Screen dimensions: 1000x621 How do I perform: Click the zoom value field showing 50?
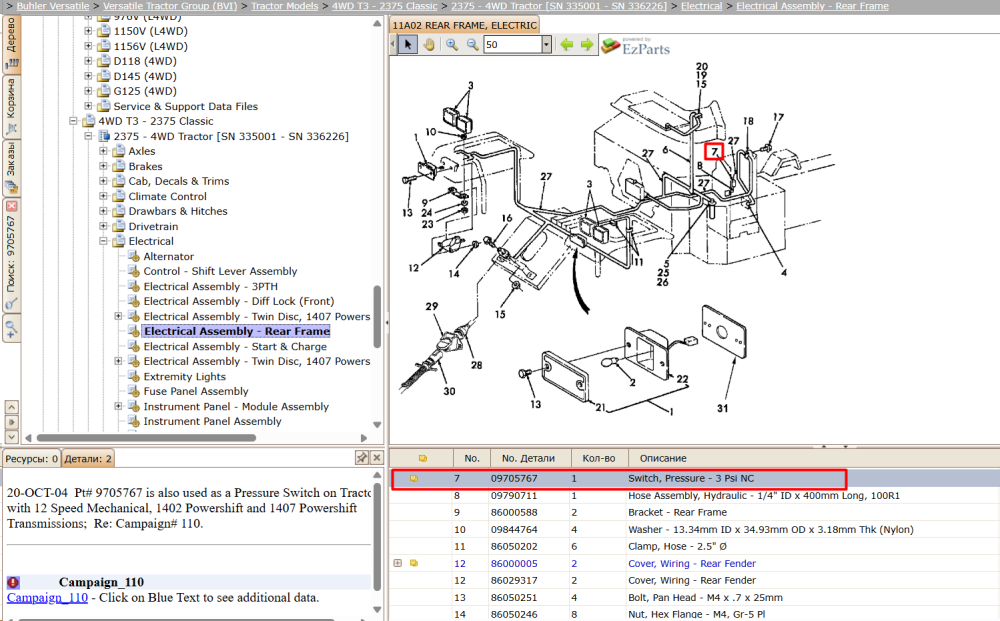(513, 45)
